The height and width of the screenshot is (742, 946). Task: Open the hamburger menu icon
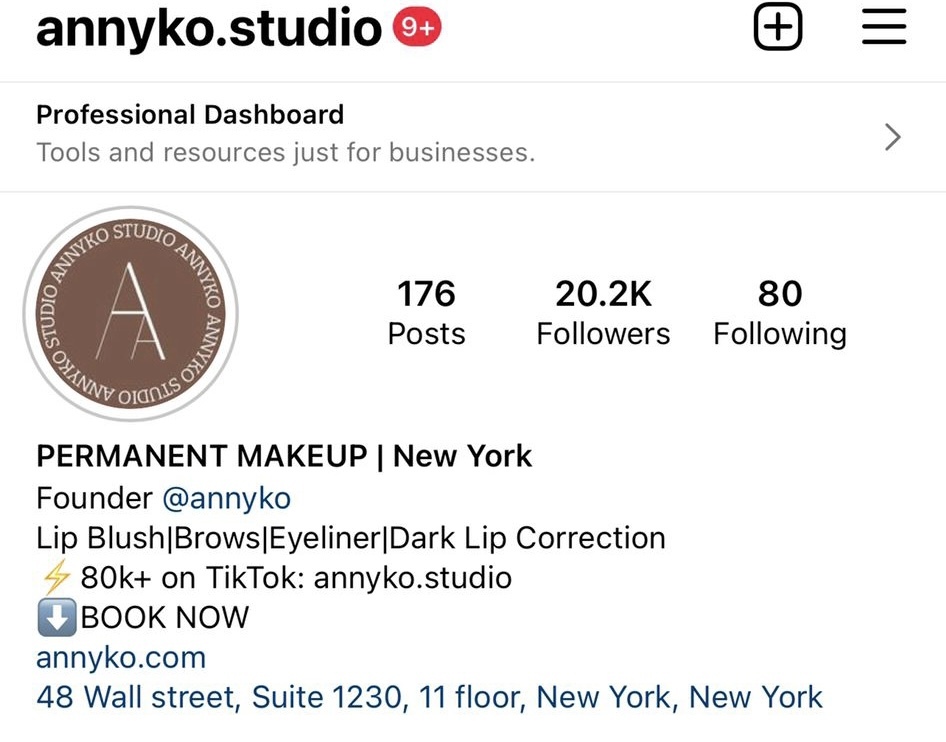pos(884,27)
